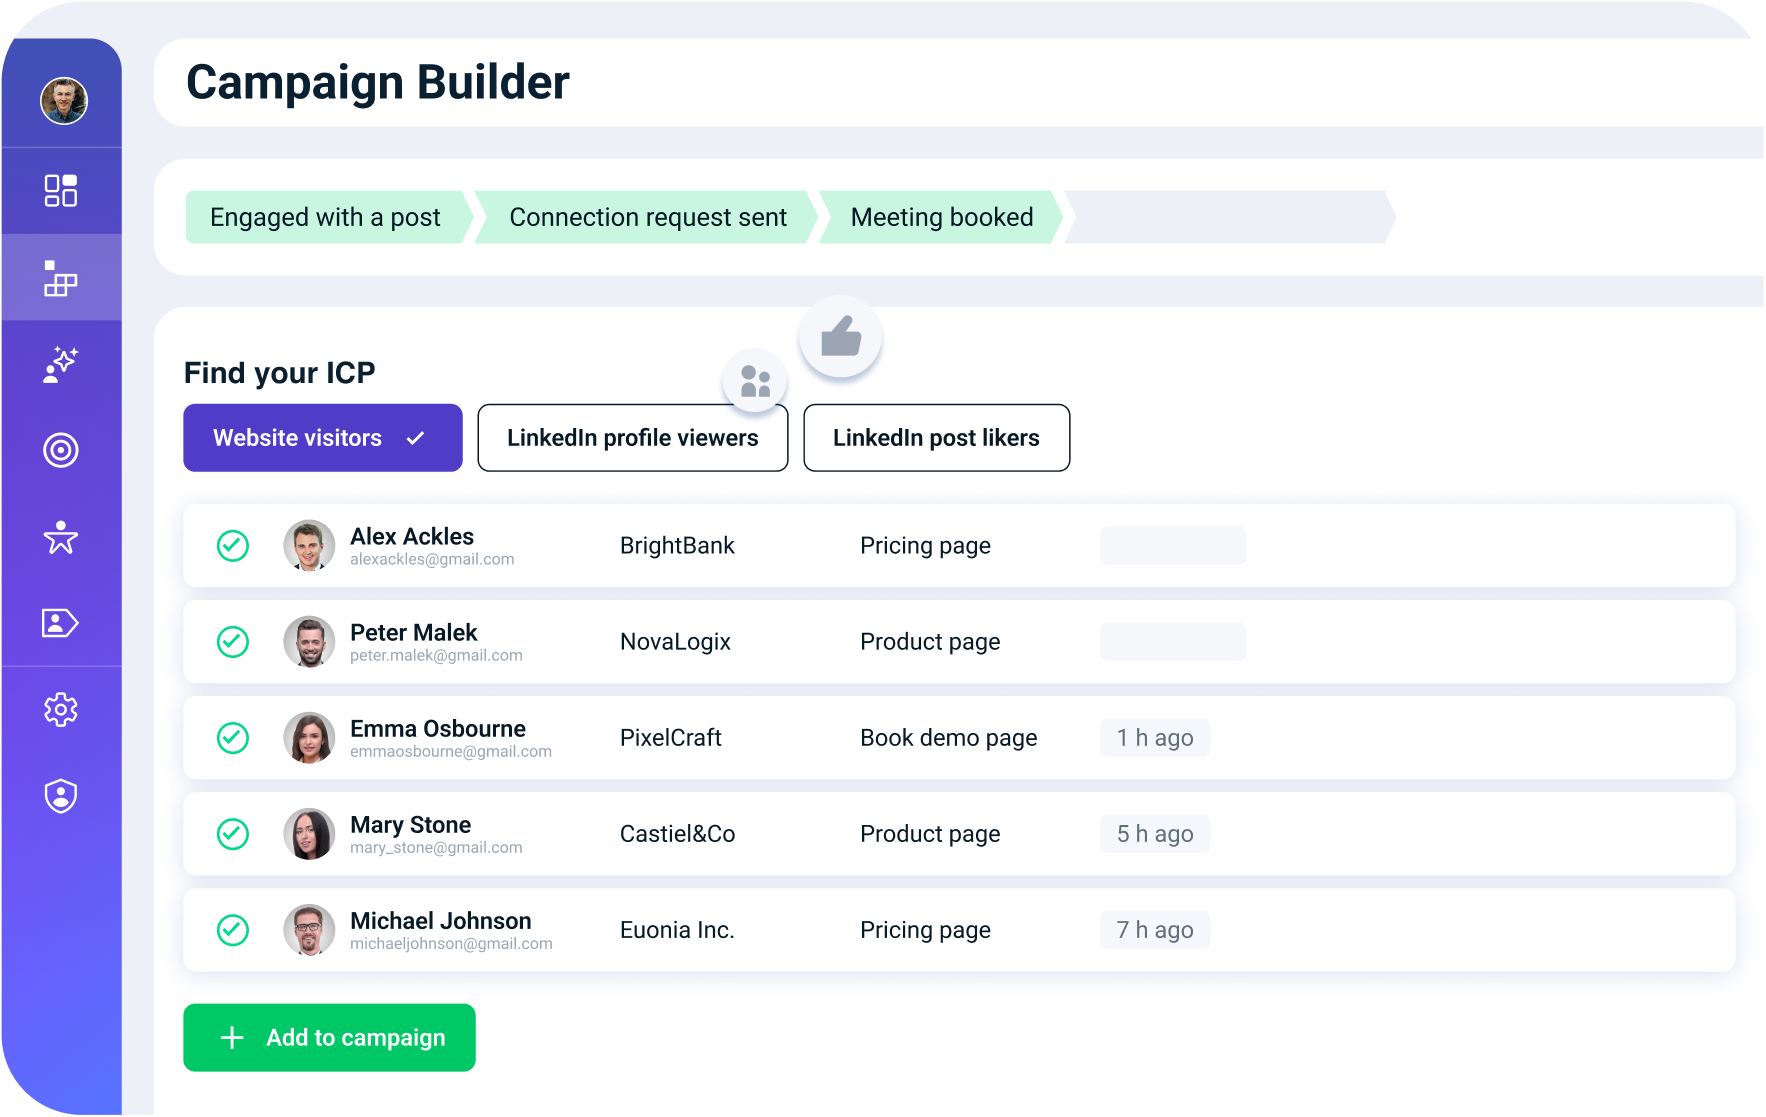
Task: Open the star person sidebar icon
Action: (x=61, y=537)
